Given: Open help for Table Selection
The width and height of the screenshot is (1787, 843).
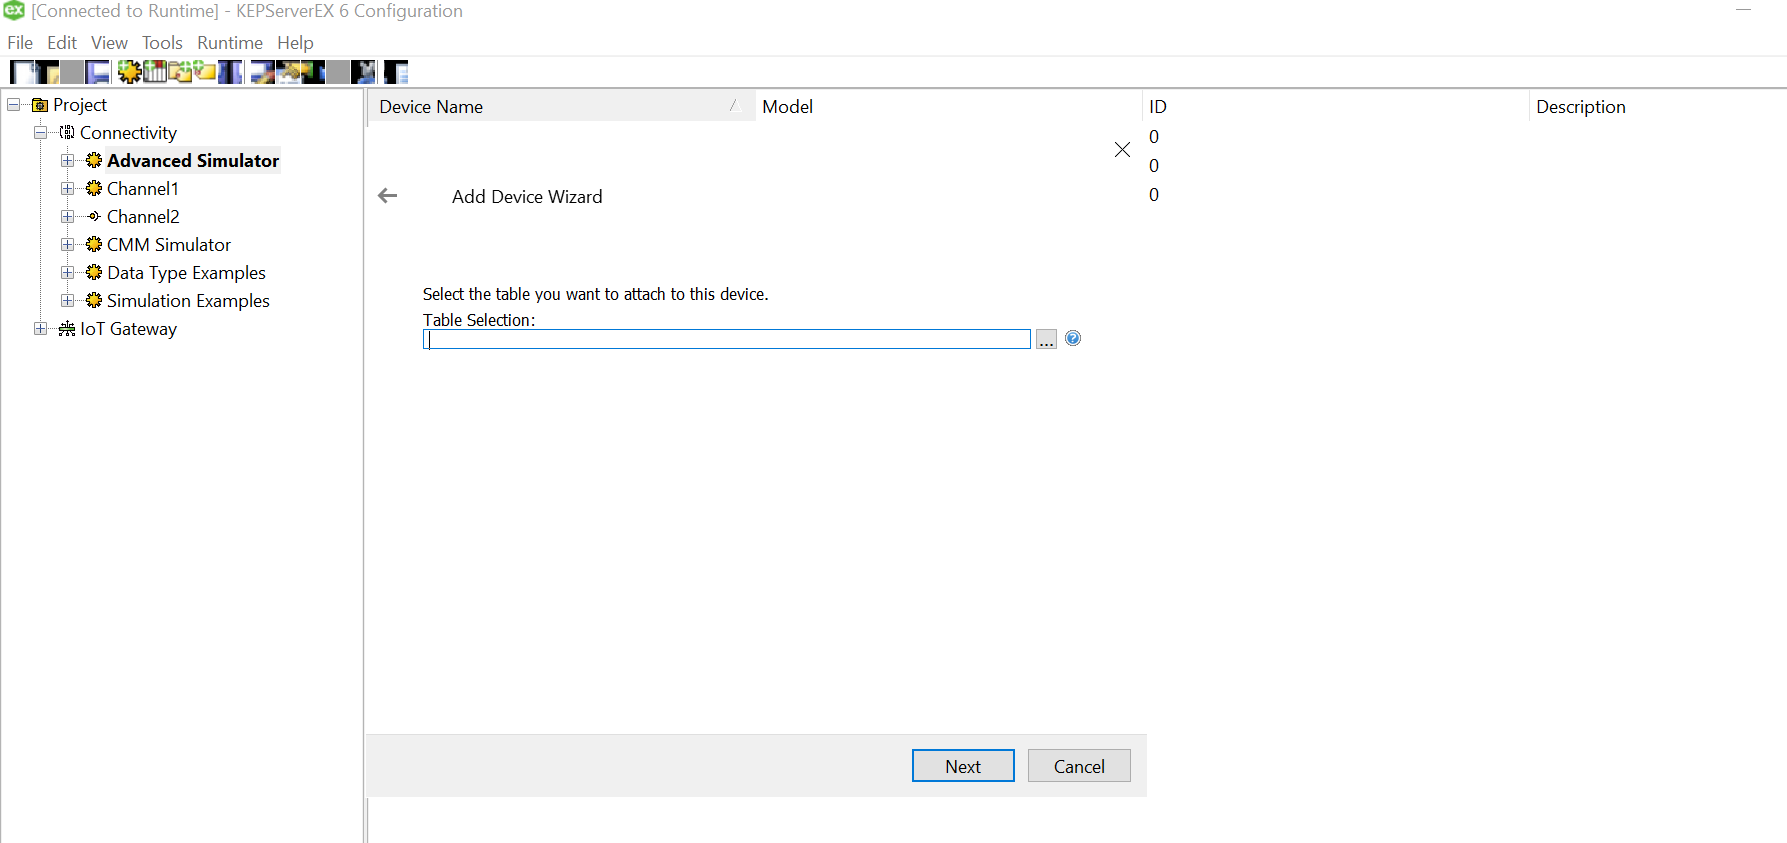Looking at the screenshot, I should (x=1073, y=339).
